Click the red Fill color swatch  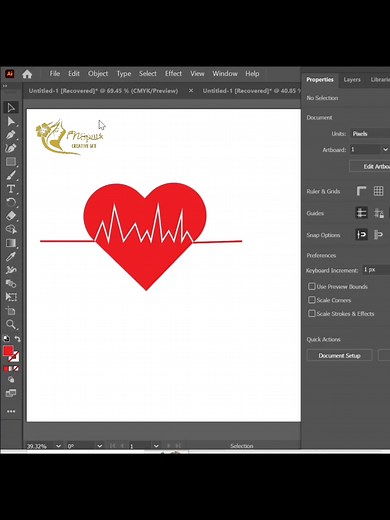[x=8, y=351]
